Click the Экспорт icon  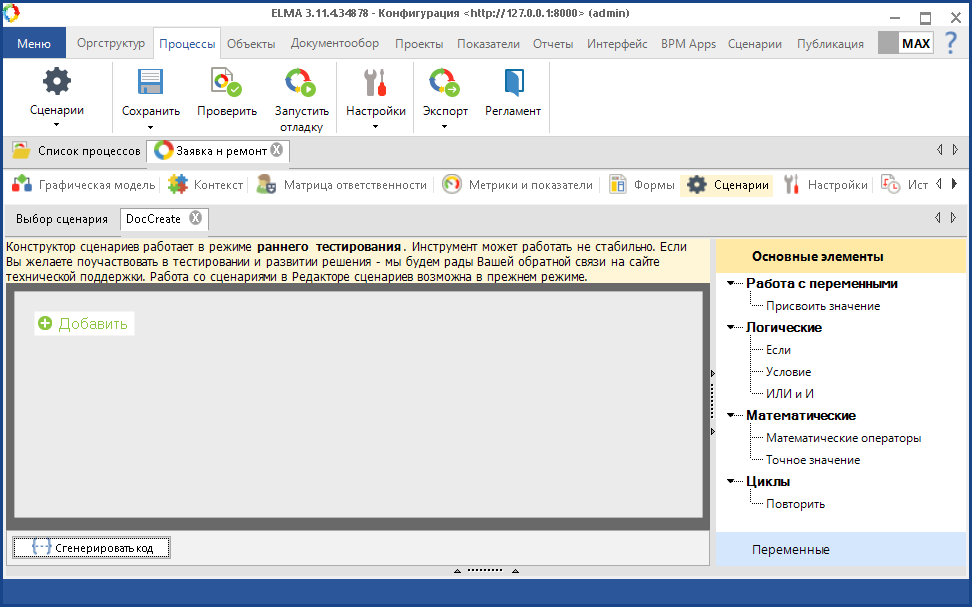(x=444, y=81)
